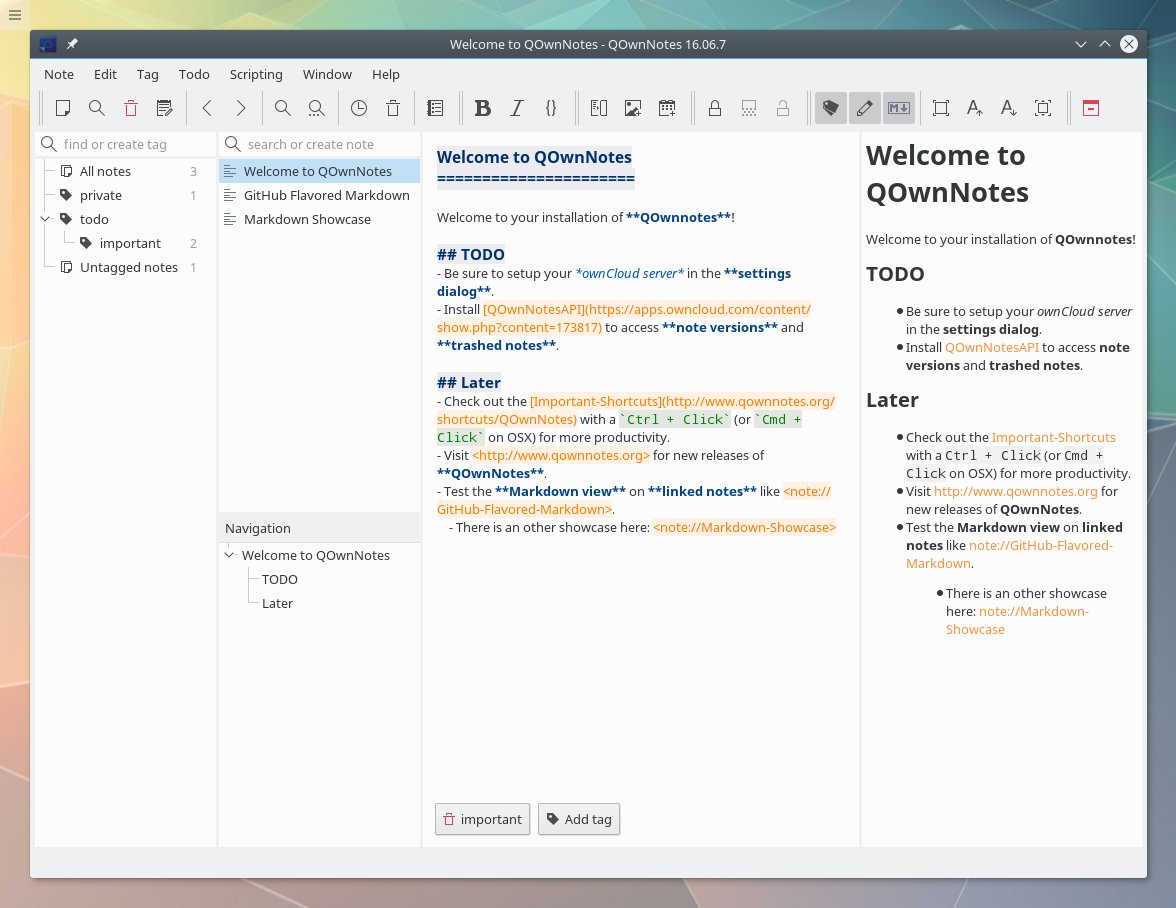Toggle the tag pane toolbar button

tap(830, 108)
